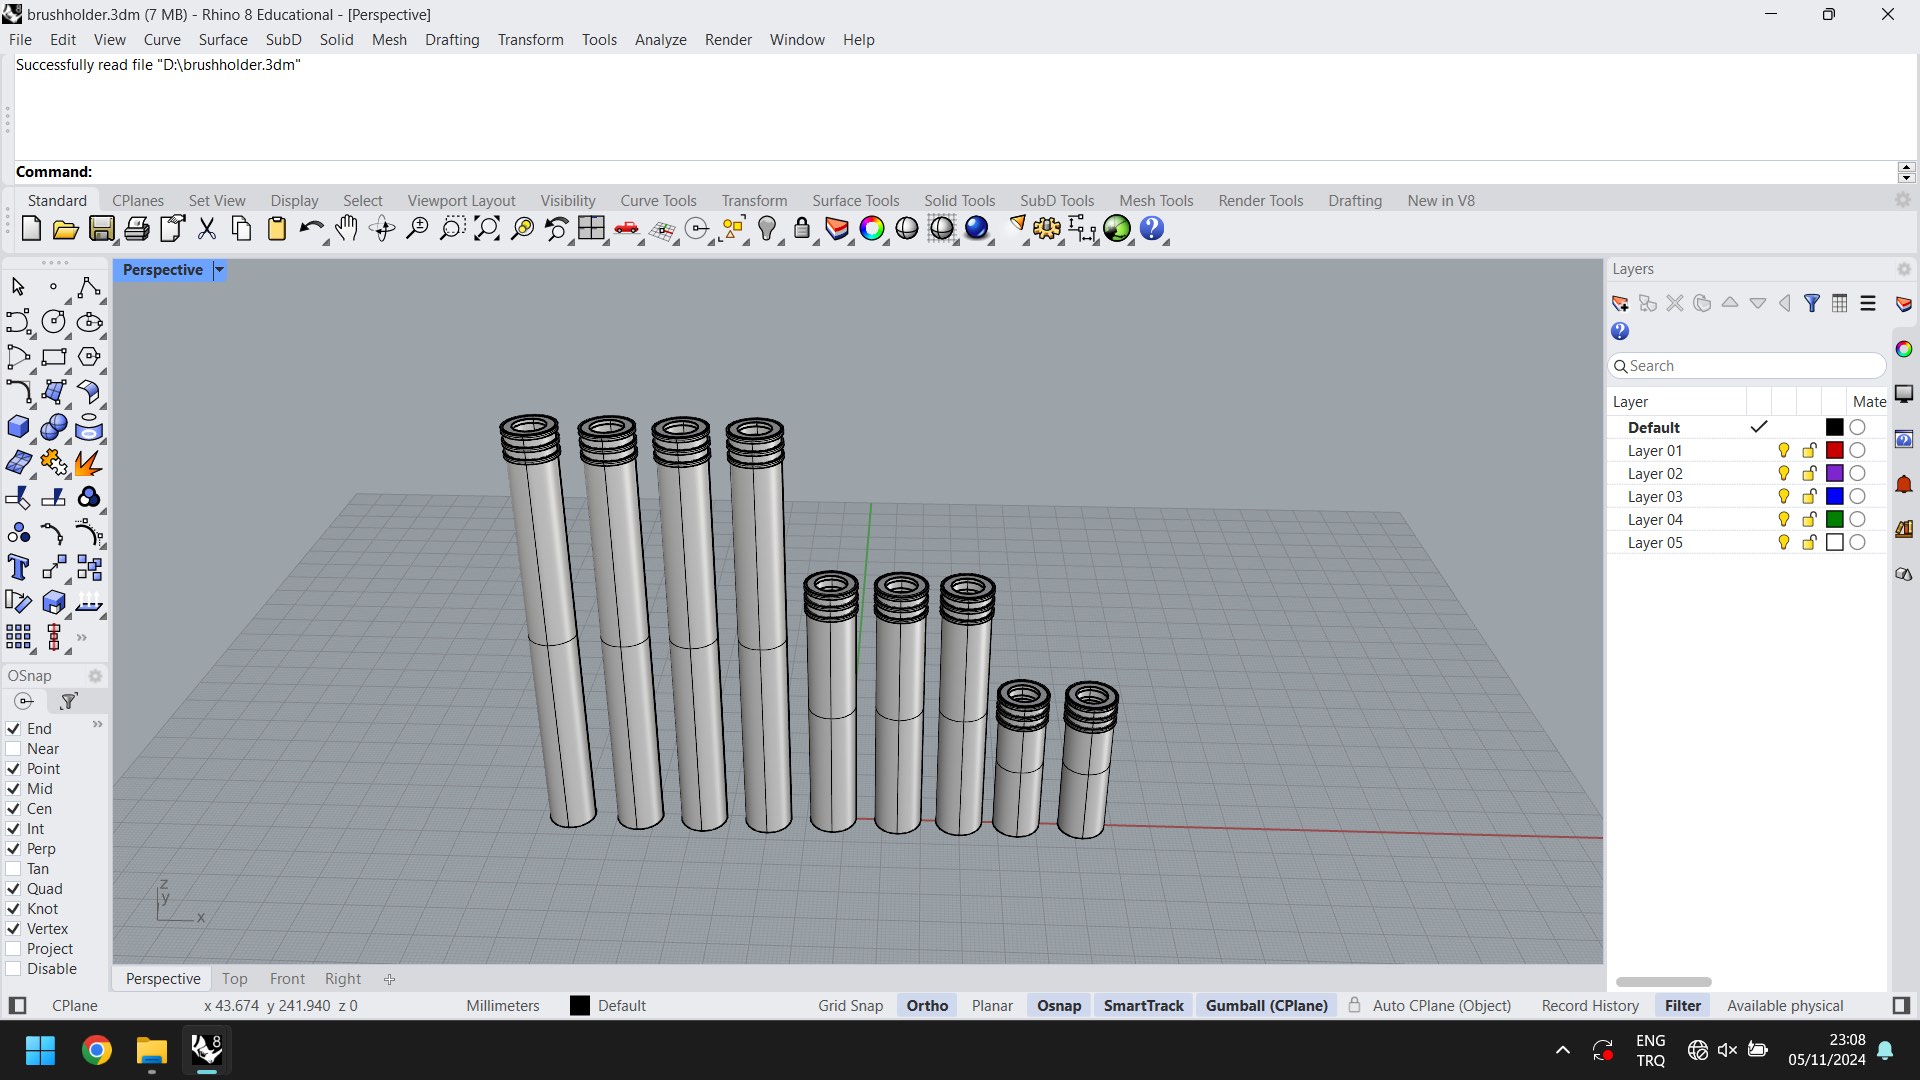
Task: Open the Solid menu
Action: (x=337, y=40)
